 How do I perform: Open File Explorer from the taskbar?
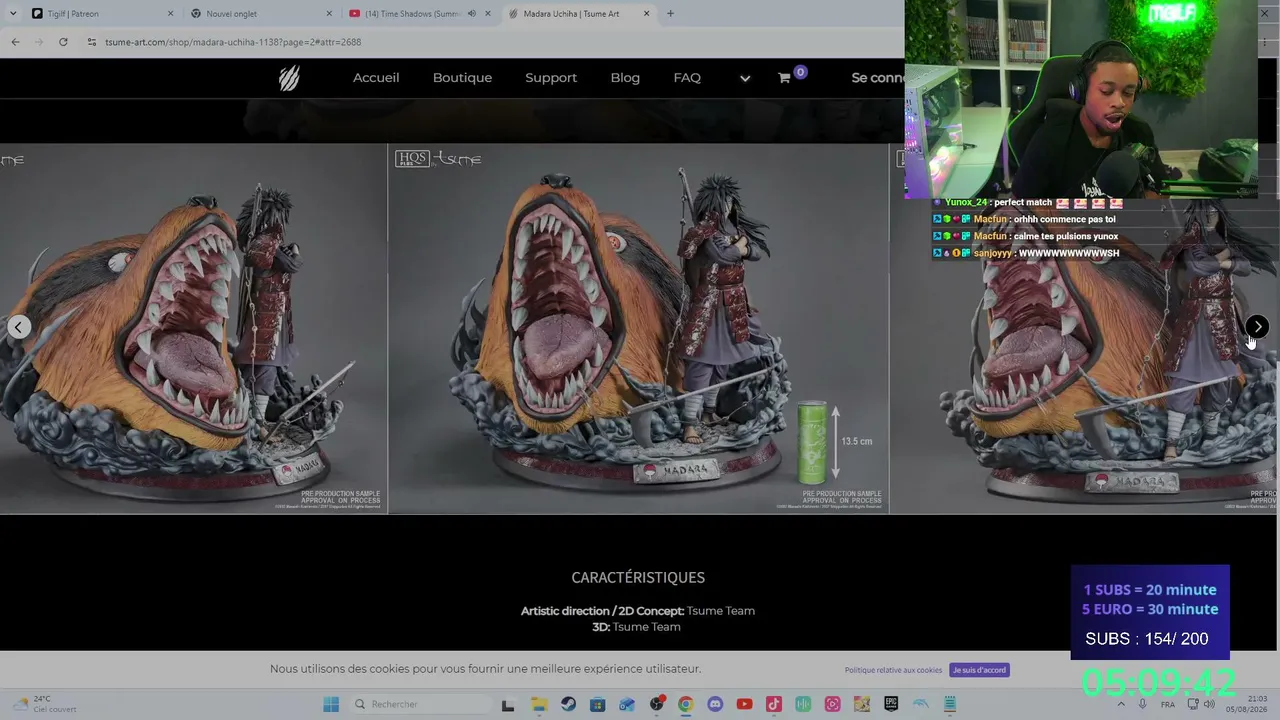[x=538, y=704]
